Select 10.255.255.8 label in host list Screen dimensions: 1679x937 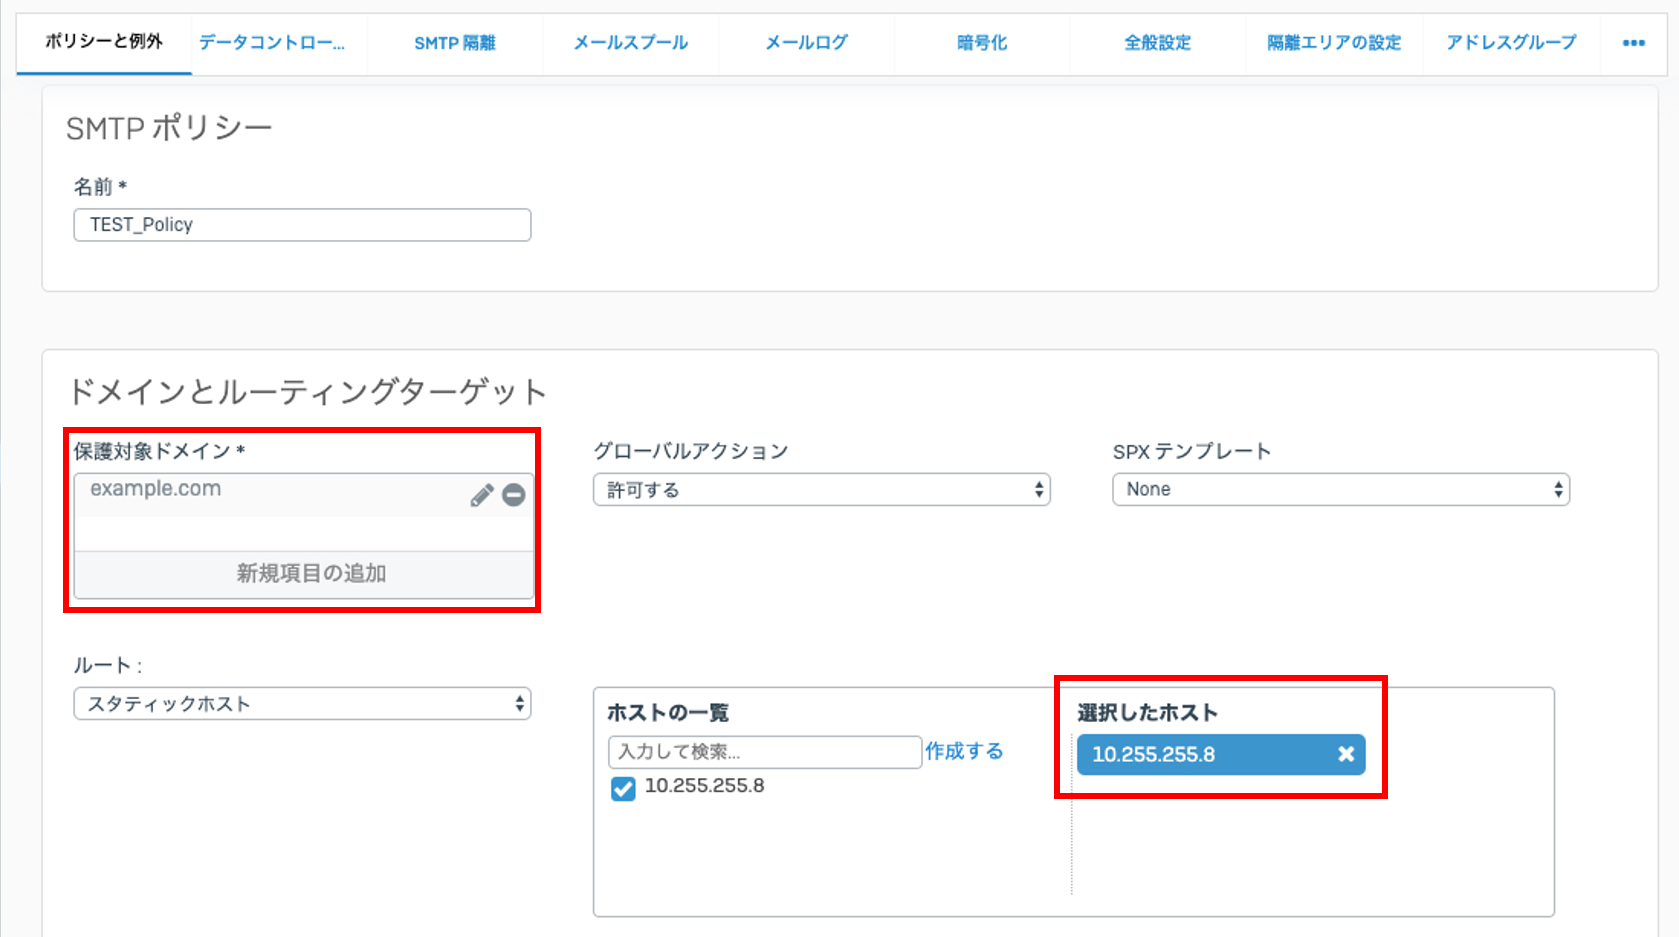coord(705,786)
